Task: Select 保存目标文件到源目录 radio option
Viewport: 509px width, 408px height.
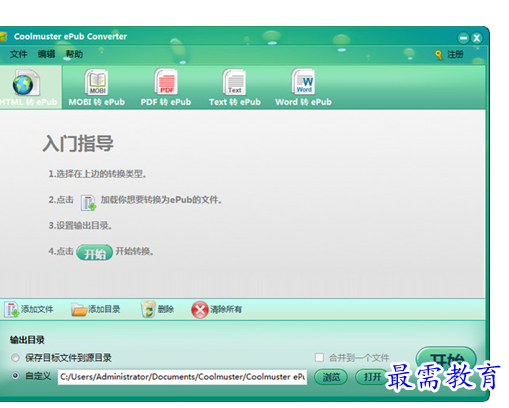Action: [15, 358]
